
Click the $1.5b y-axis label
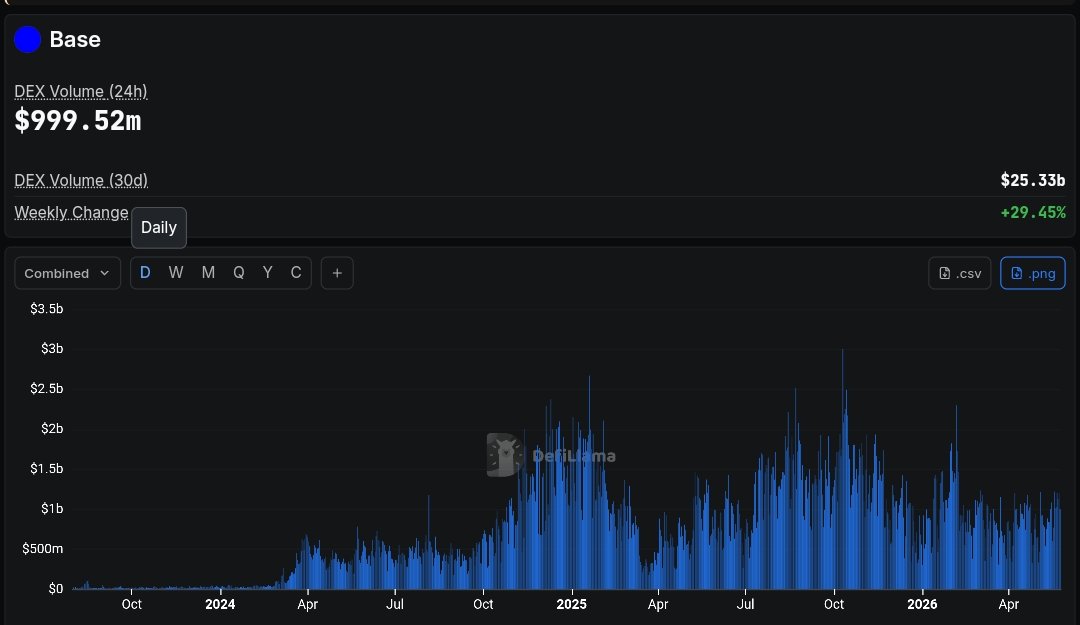(x=46, y=469)
